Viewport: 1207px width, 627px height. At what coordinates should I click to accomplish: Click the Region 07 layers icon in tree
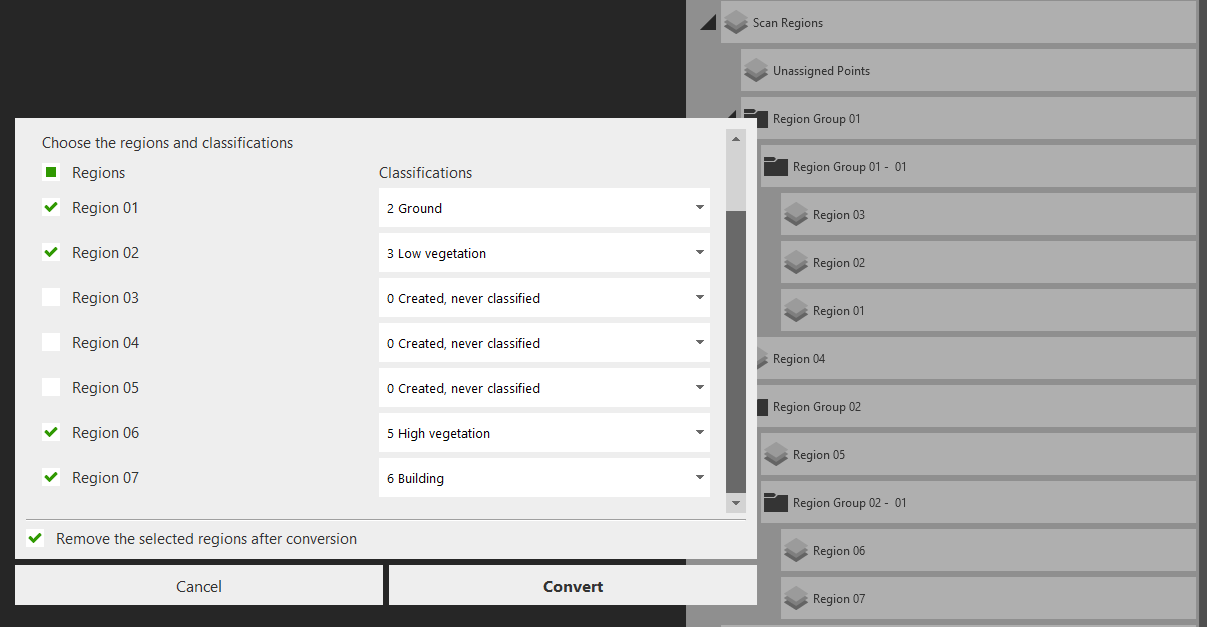tap(796, 598)
